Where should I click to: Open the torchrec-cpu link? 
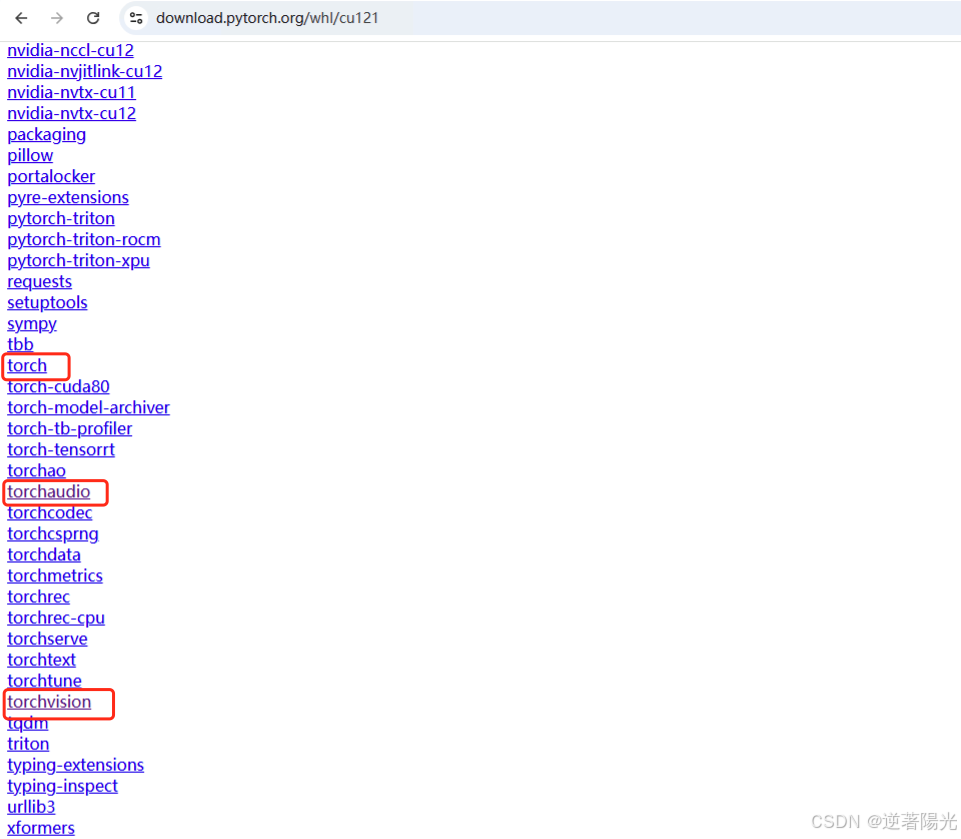(56, 618)
